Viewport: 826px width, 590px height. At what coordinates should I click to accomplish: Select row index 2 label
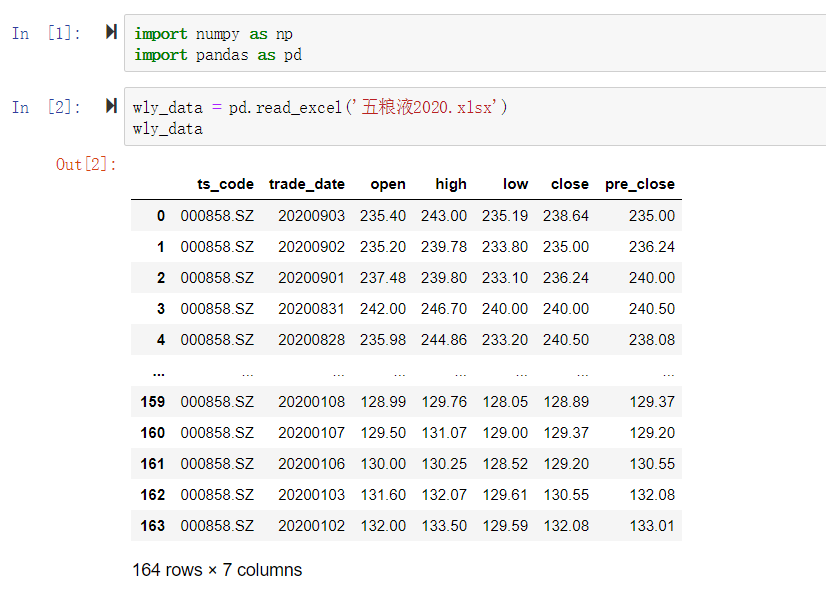(x=161, y=278)
